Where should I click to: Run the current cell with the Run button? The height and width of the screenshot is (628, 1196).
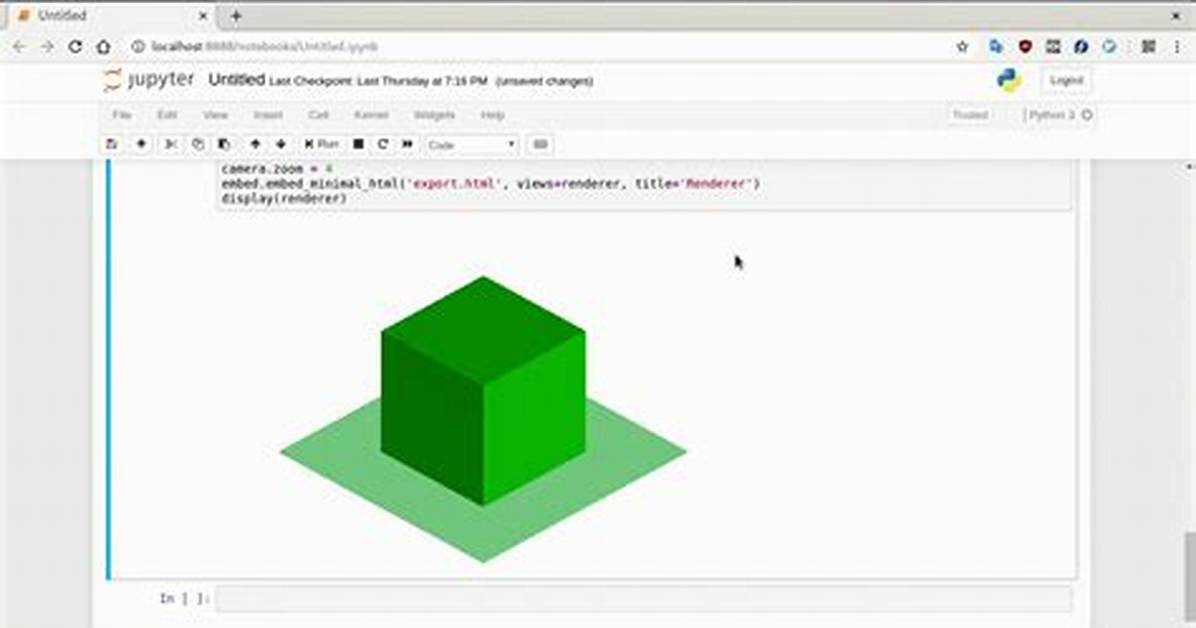point(321,144)
